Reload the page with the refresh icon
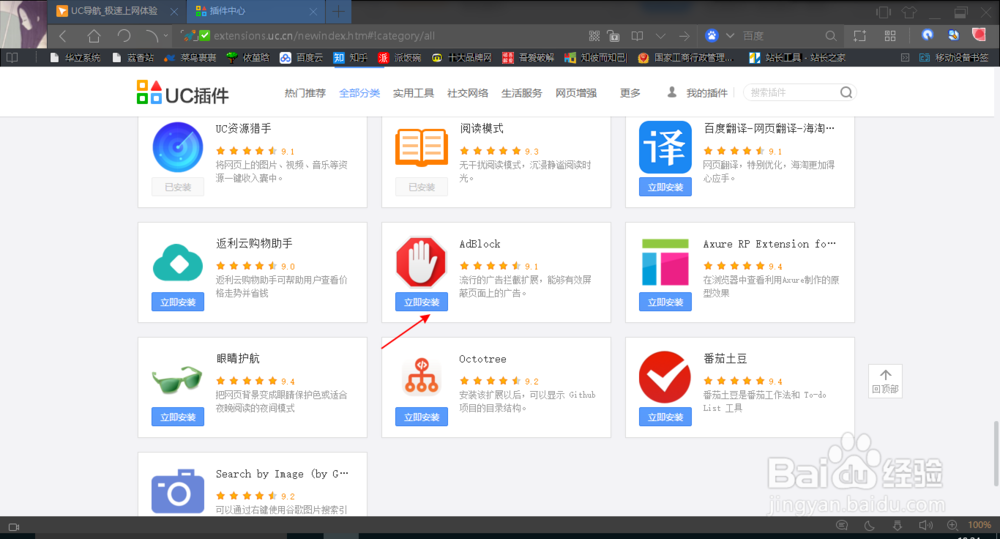This screenshot has height=539, width=1000. point(124,36)
